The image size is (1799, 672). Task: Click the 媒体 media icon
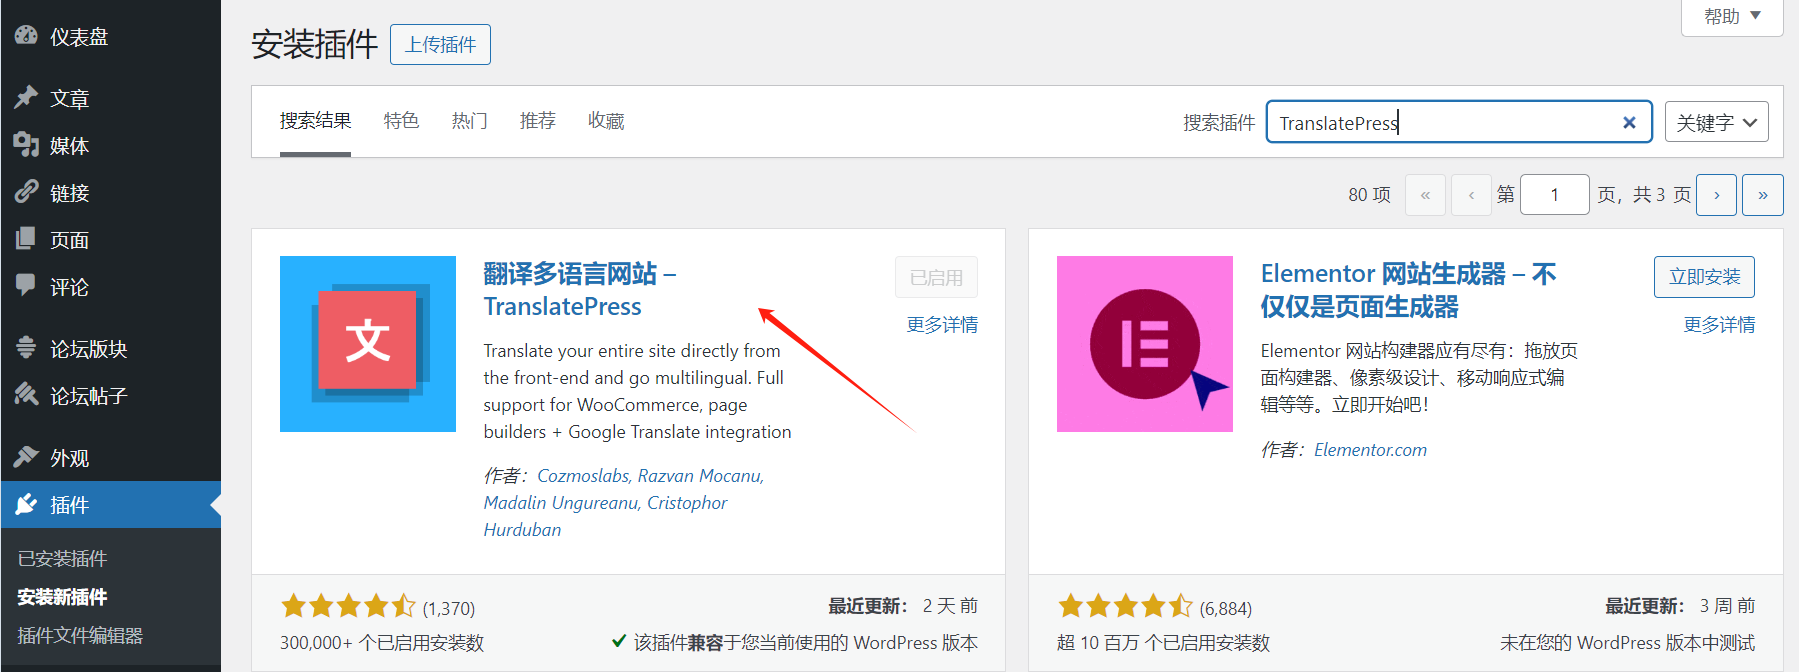point(26,144)
